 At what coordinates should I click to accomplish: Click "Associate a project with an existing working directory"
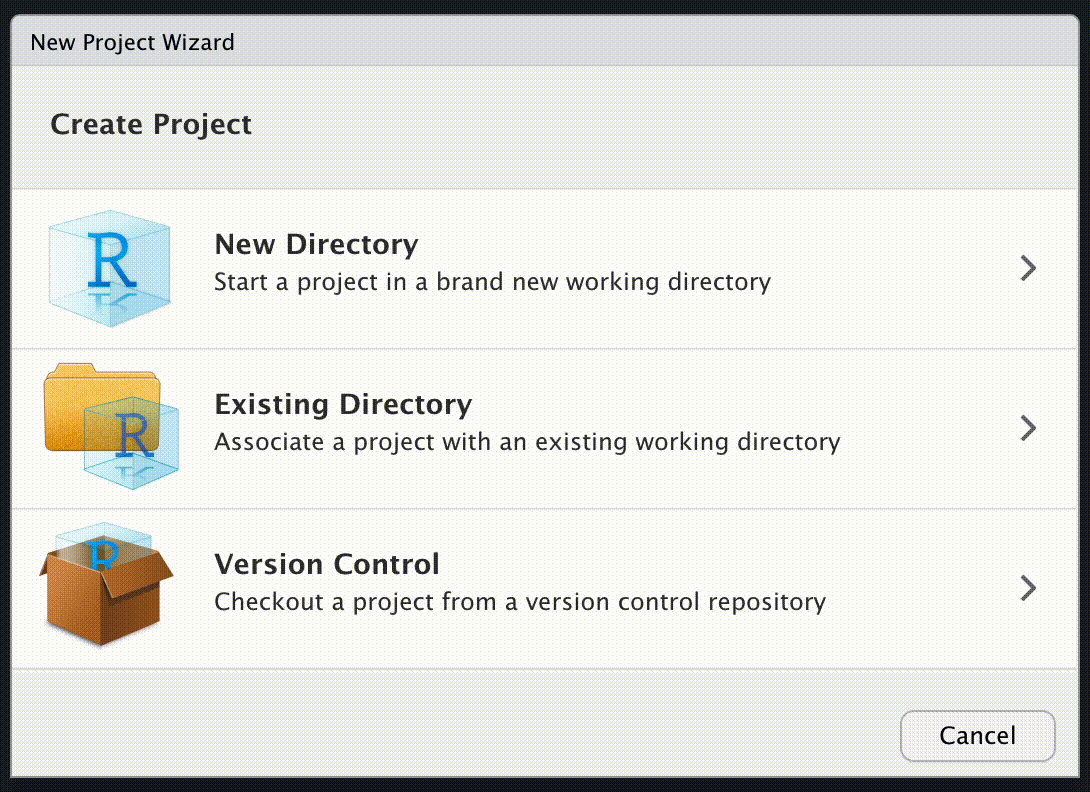pyautogui.click(x=527, y=442)
